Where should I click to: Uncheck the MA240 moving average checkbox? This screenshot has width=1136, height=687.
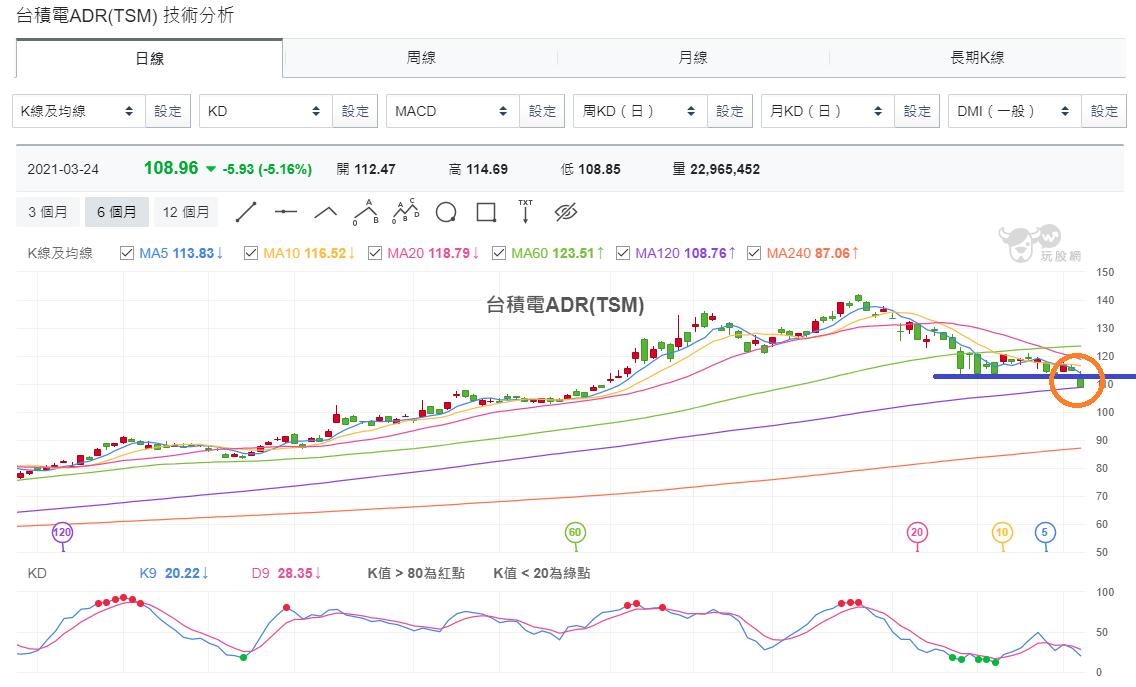pos(753,253)
